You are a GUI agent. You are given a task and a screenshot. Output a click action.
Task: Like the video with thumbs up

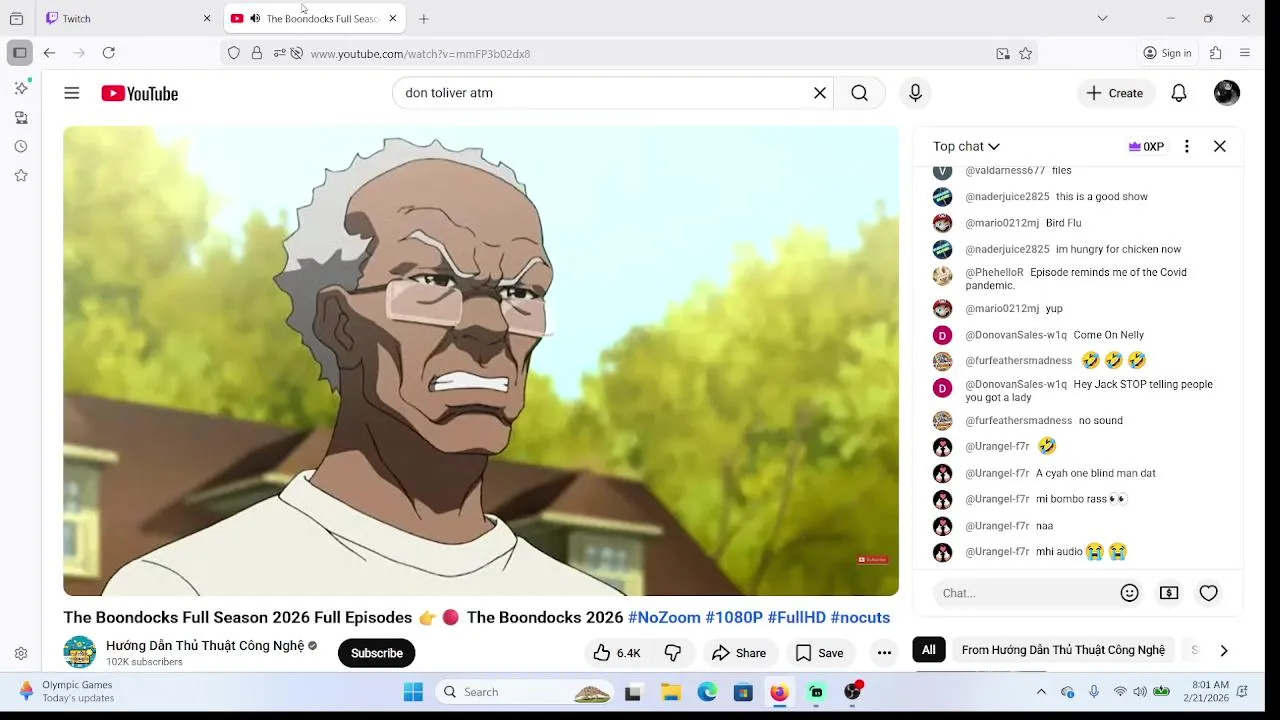click(x=617, y=653)
